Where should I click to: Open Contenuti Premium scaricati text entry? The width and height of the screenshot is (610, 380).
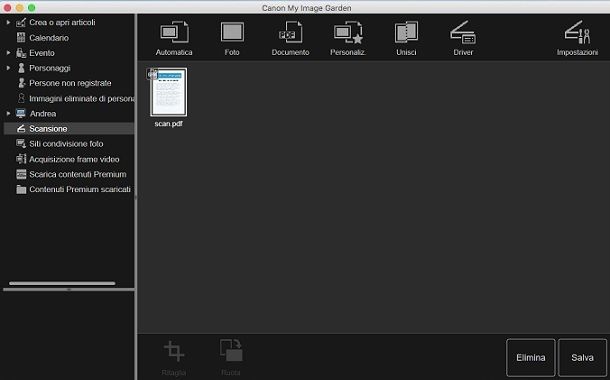80,189
